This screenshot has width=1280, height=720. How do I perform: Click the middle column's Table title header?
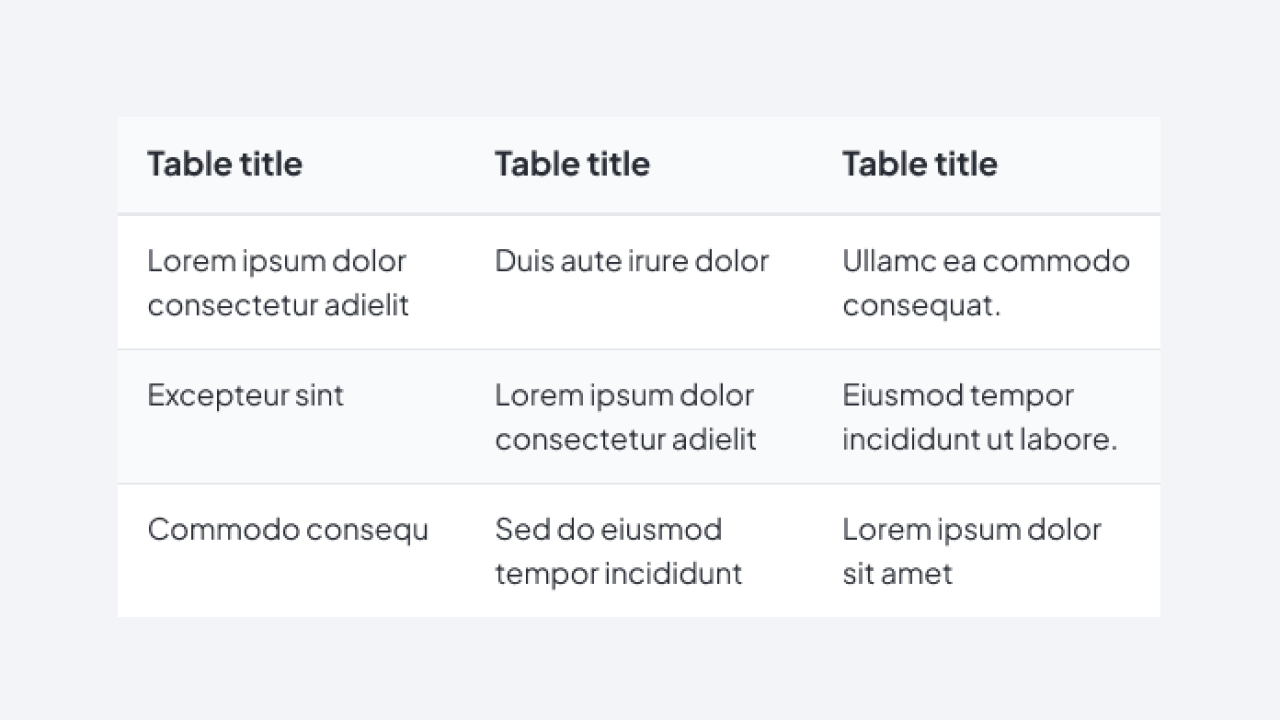(572, 164)
